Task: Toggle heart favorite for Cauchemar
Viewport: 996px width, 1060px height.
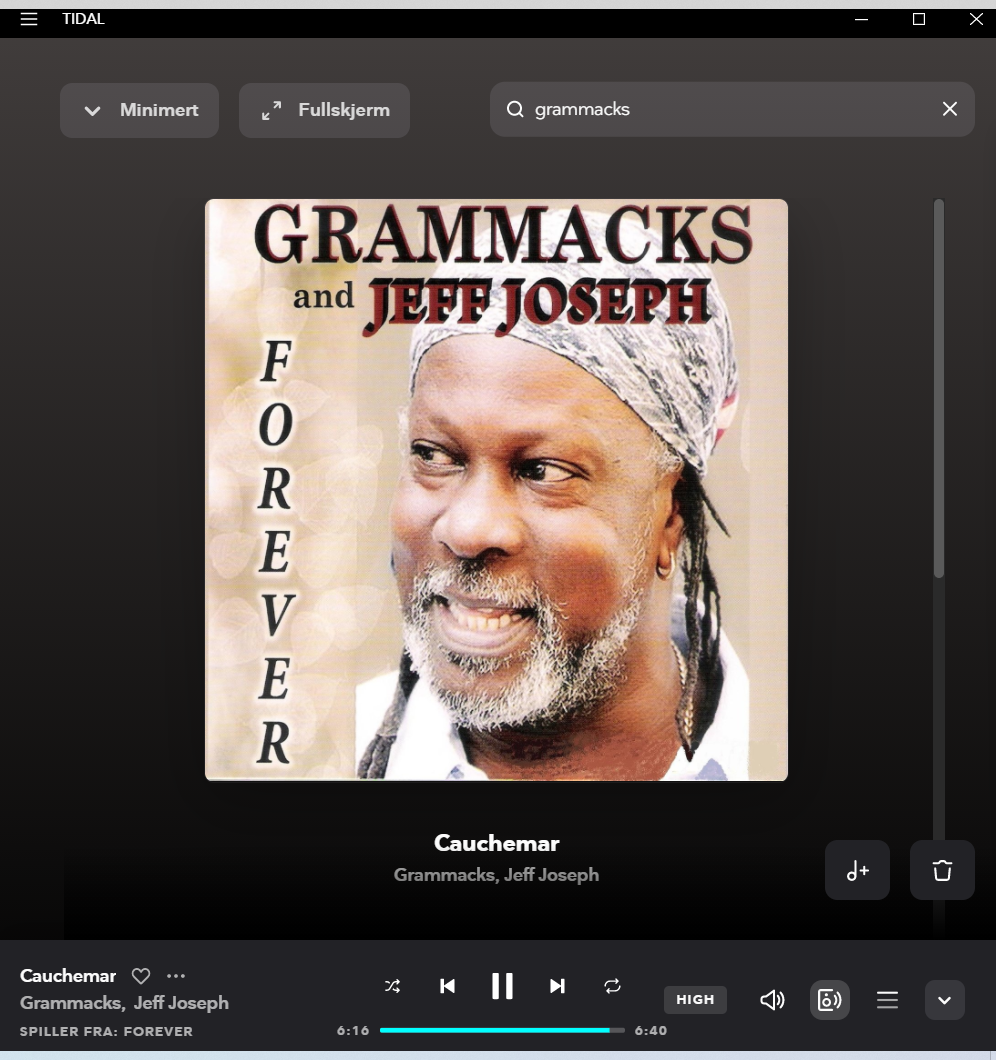Action: tap(141, 975)
